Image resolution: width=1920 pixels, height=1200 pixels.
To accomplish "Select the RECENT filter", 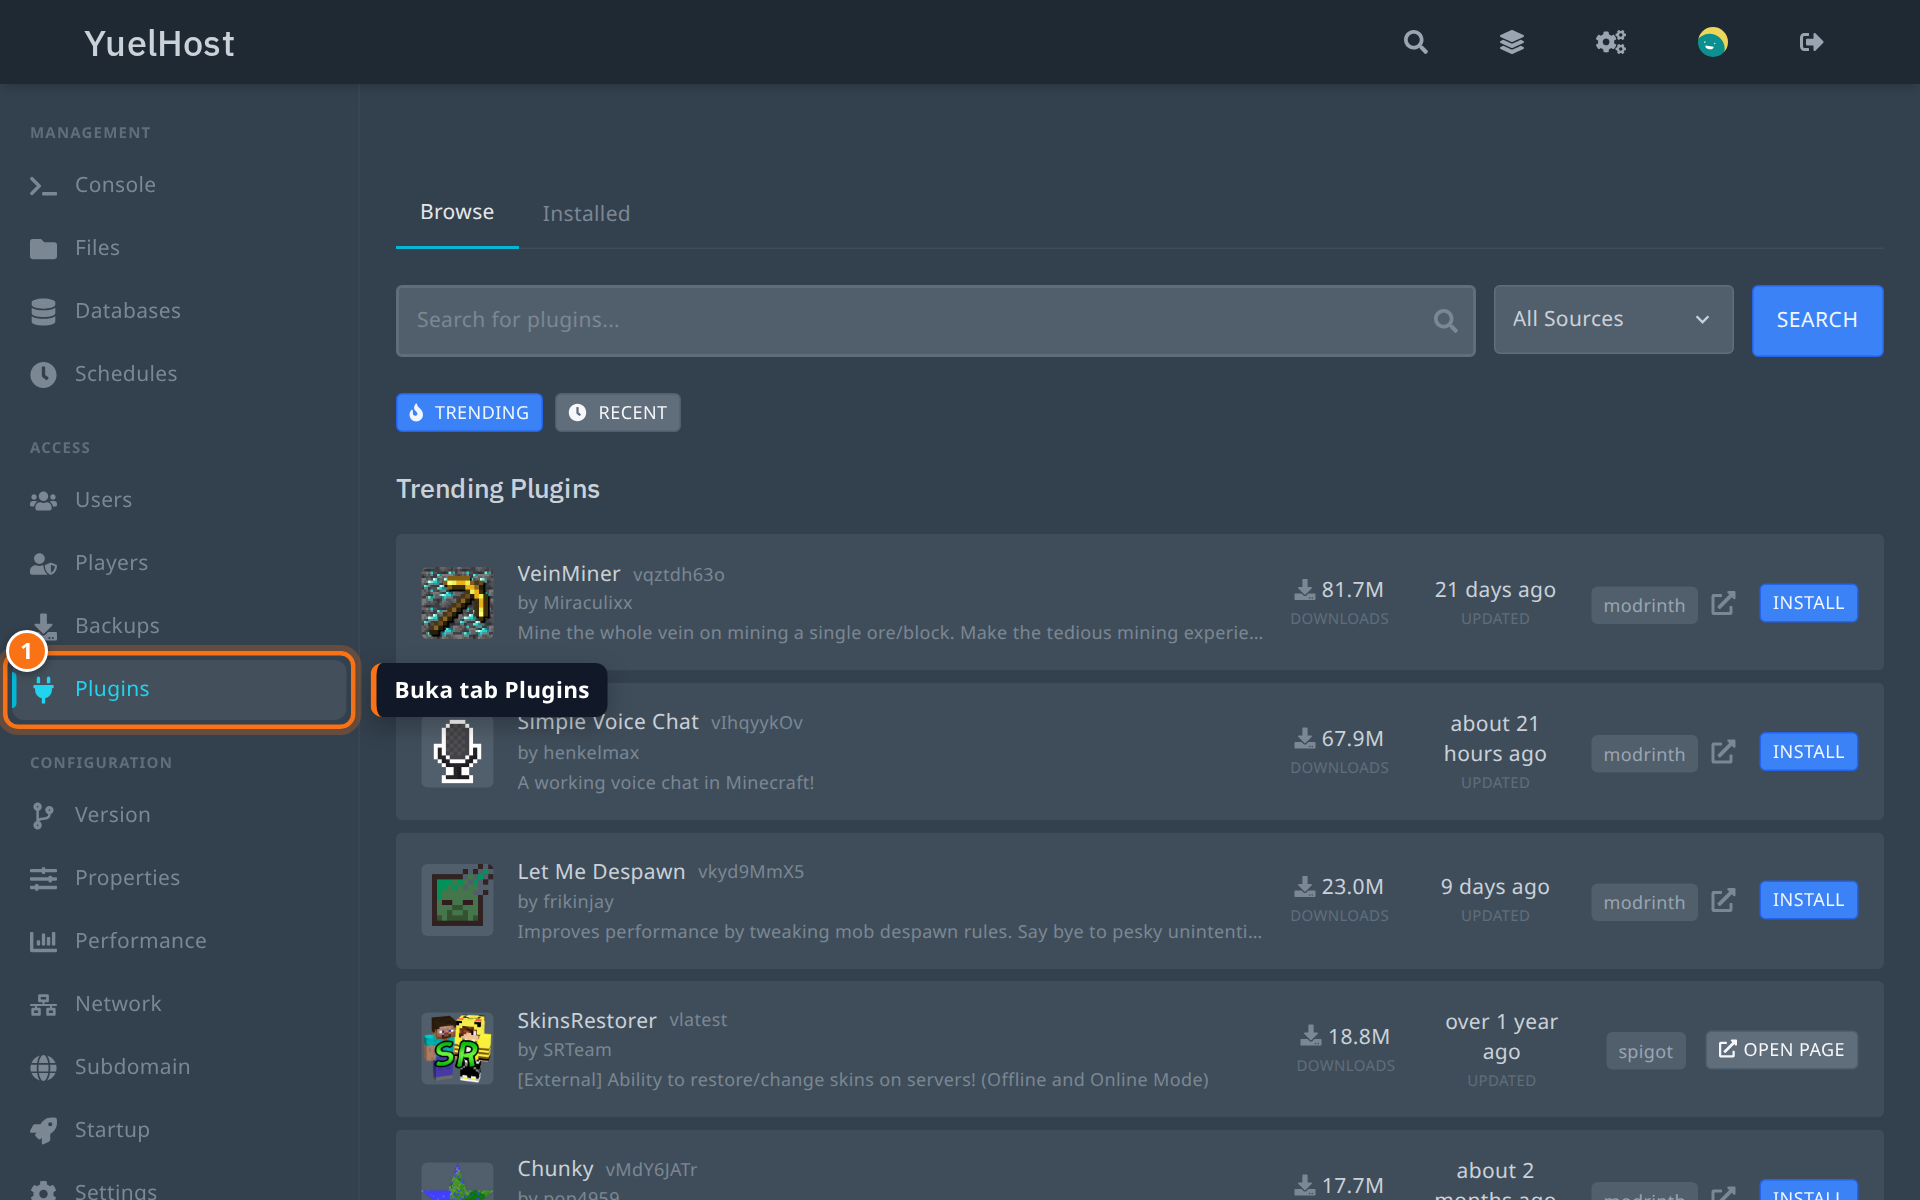I will (x=618, y=412).
